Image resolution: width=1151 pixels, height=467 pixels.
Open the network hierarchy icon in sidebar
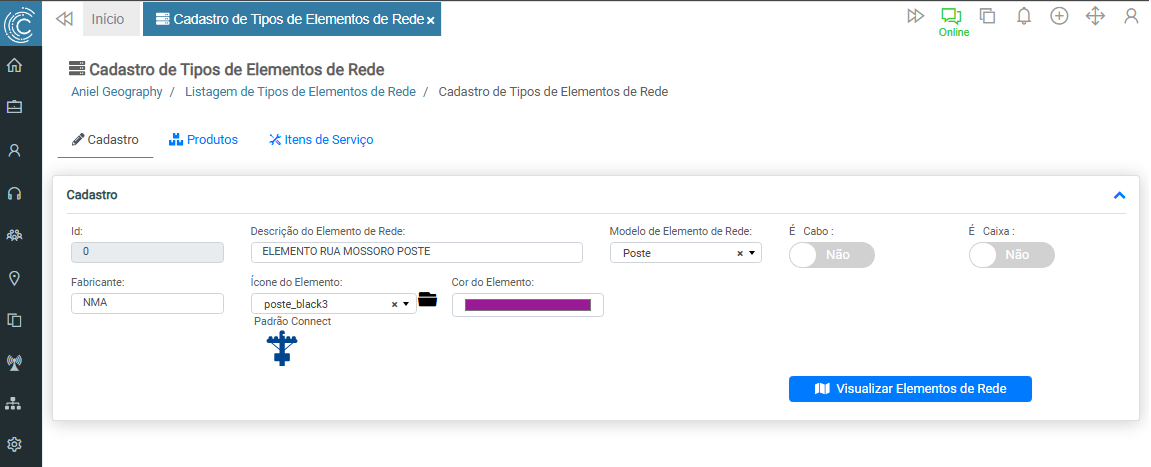coord(14,404)
